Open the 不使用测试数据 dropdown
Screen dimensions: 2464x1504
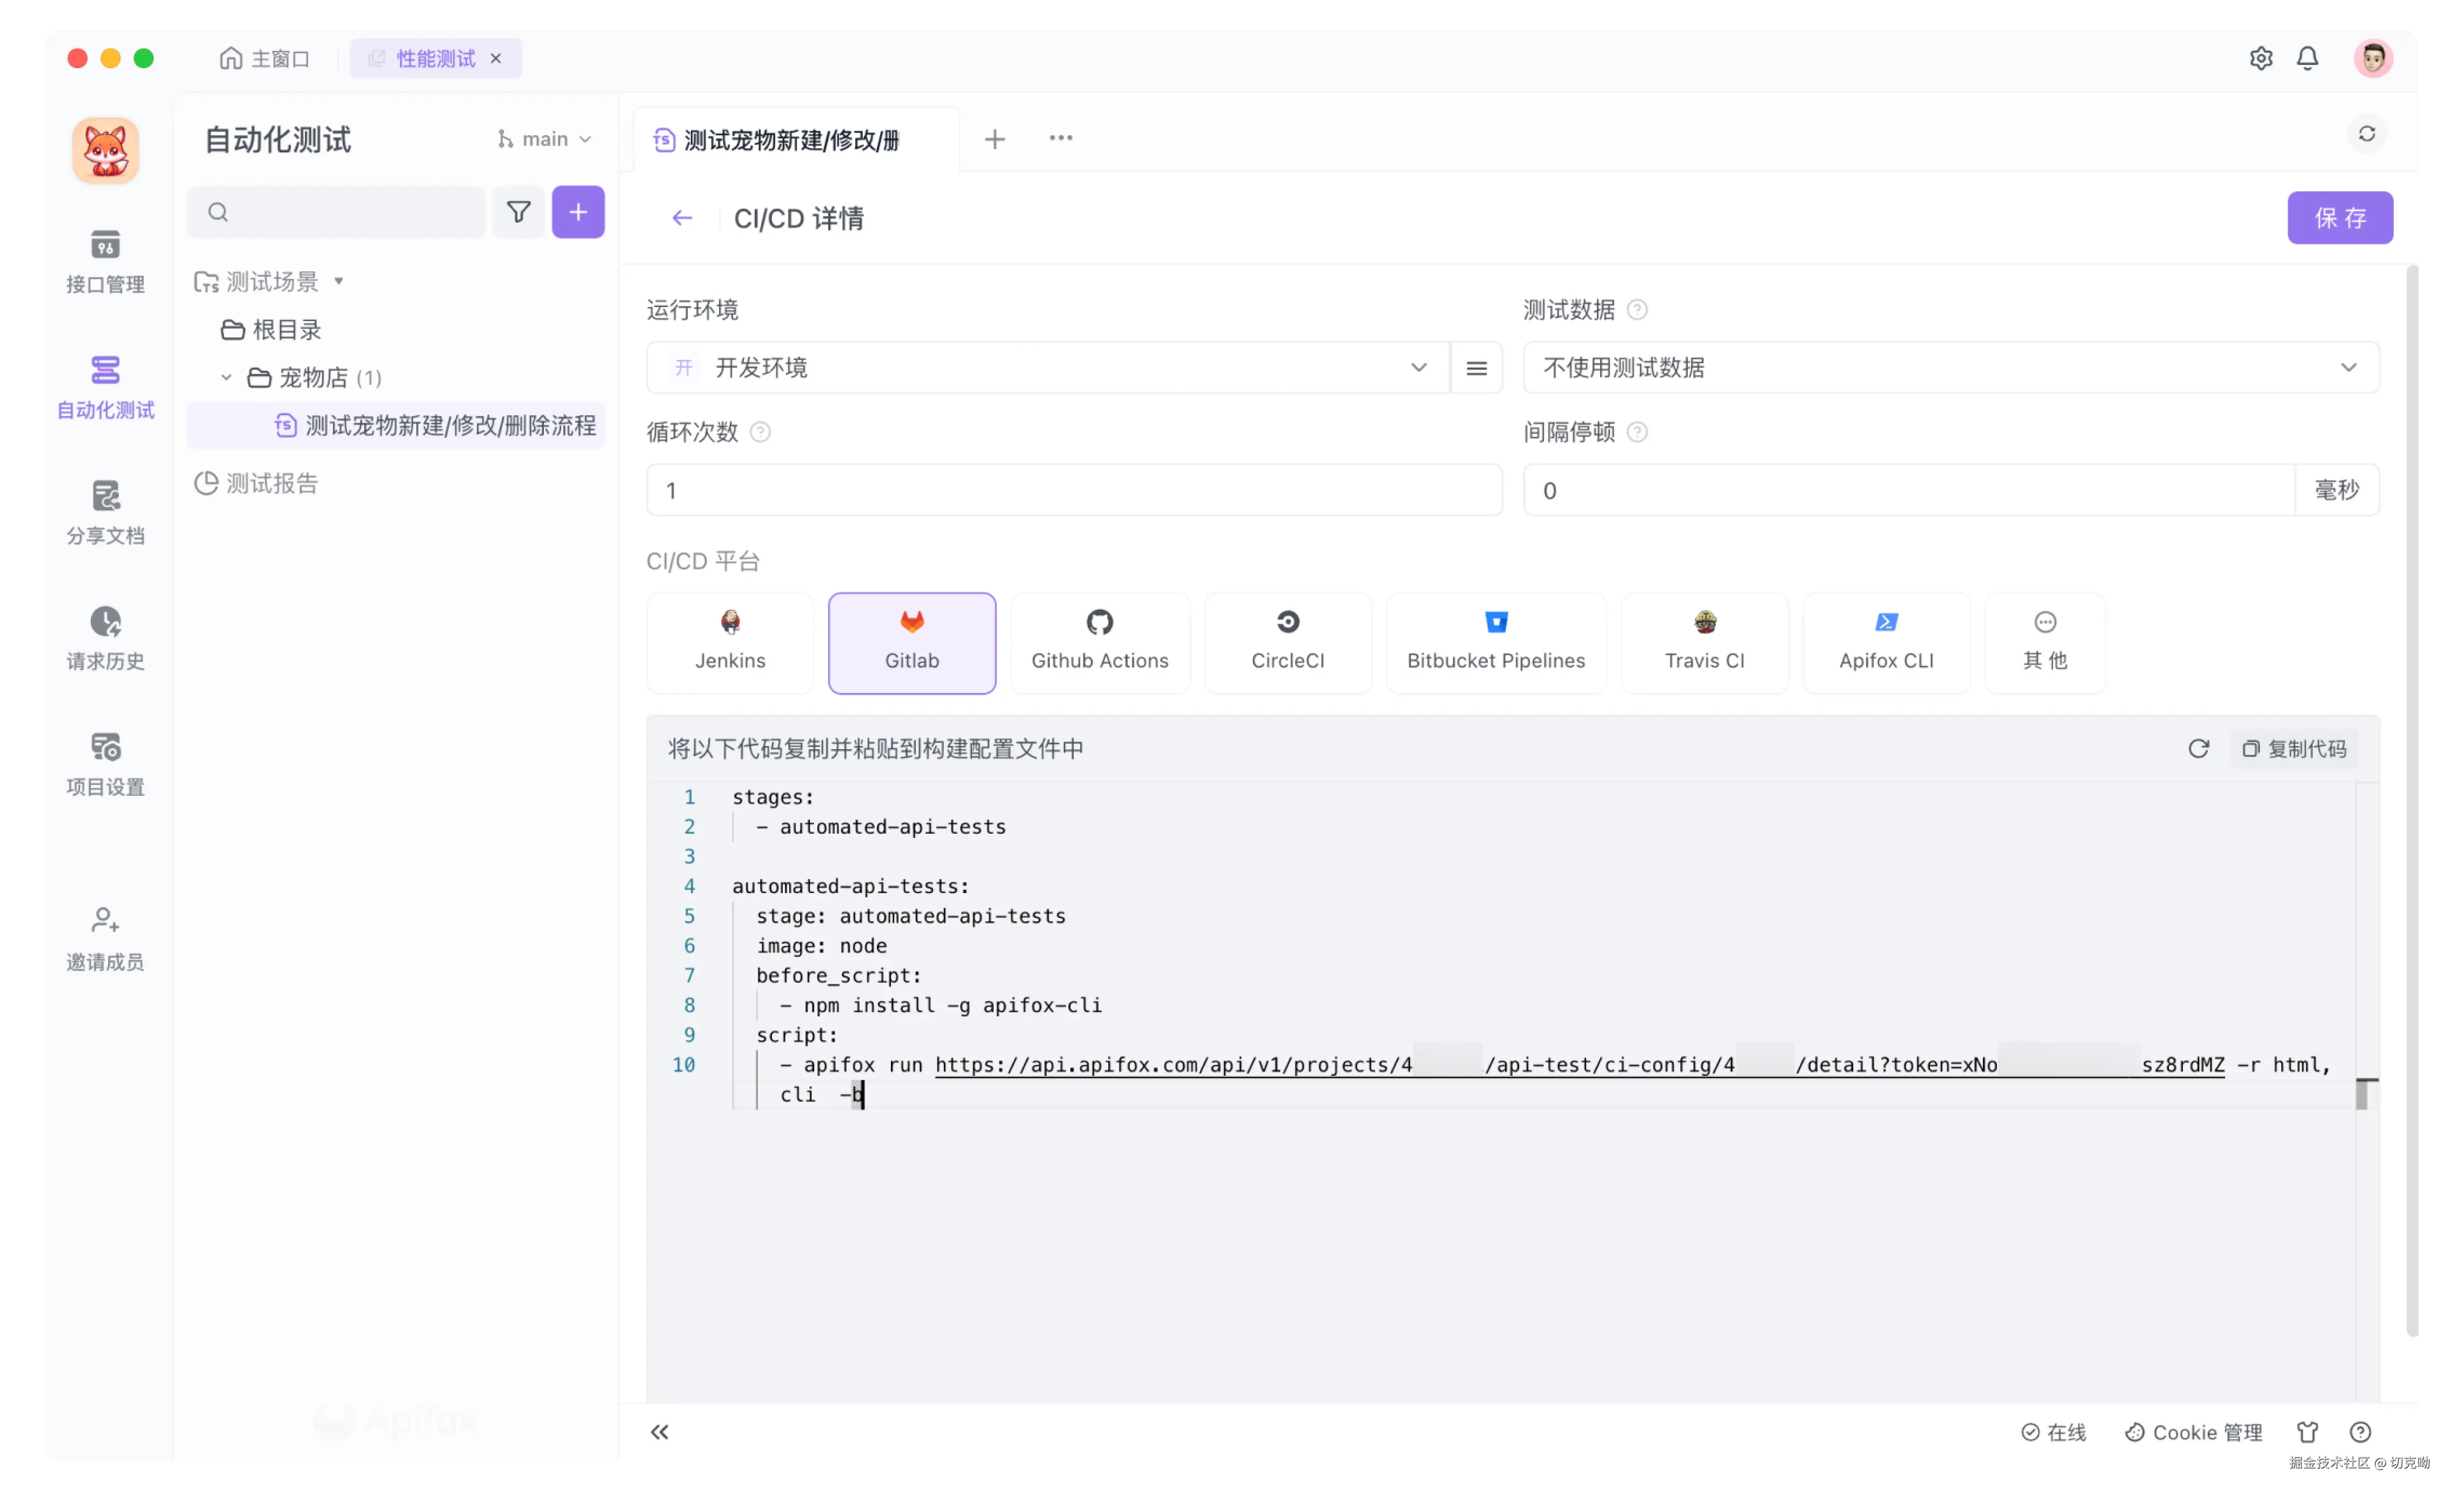(x=1950, y=368)
